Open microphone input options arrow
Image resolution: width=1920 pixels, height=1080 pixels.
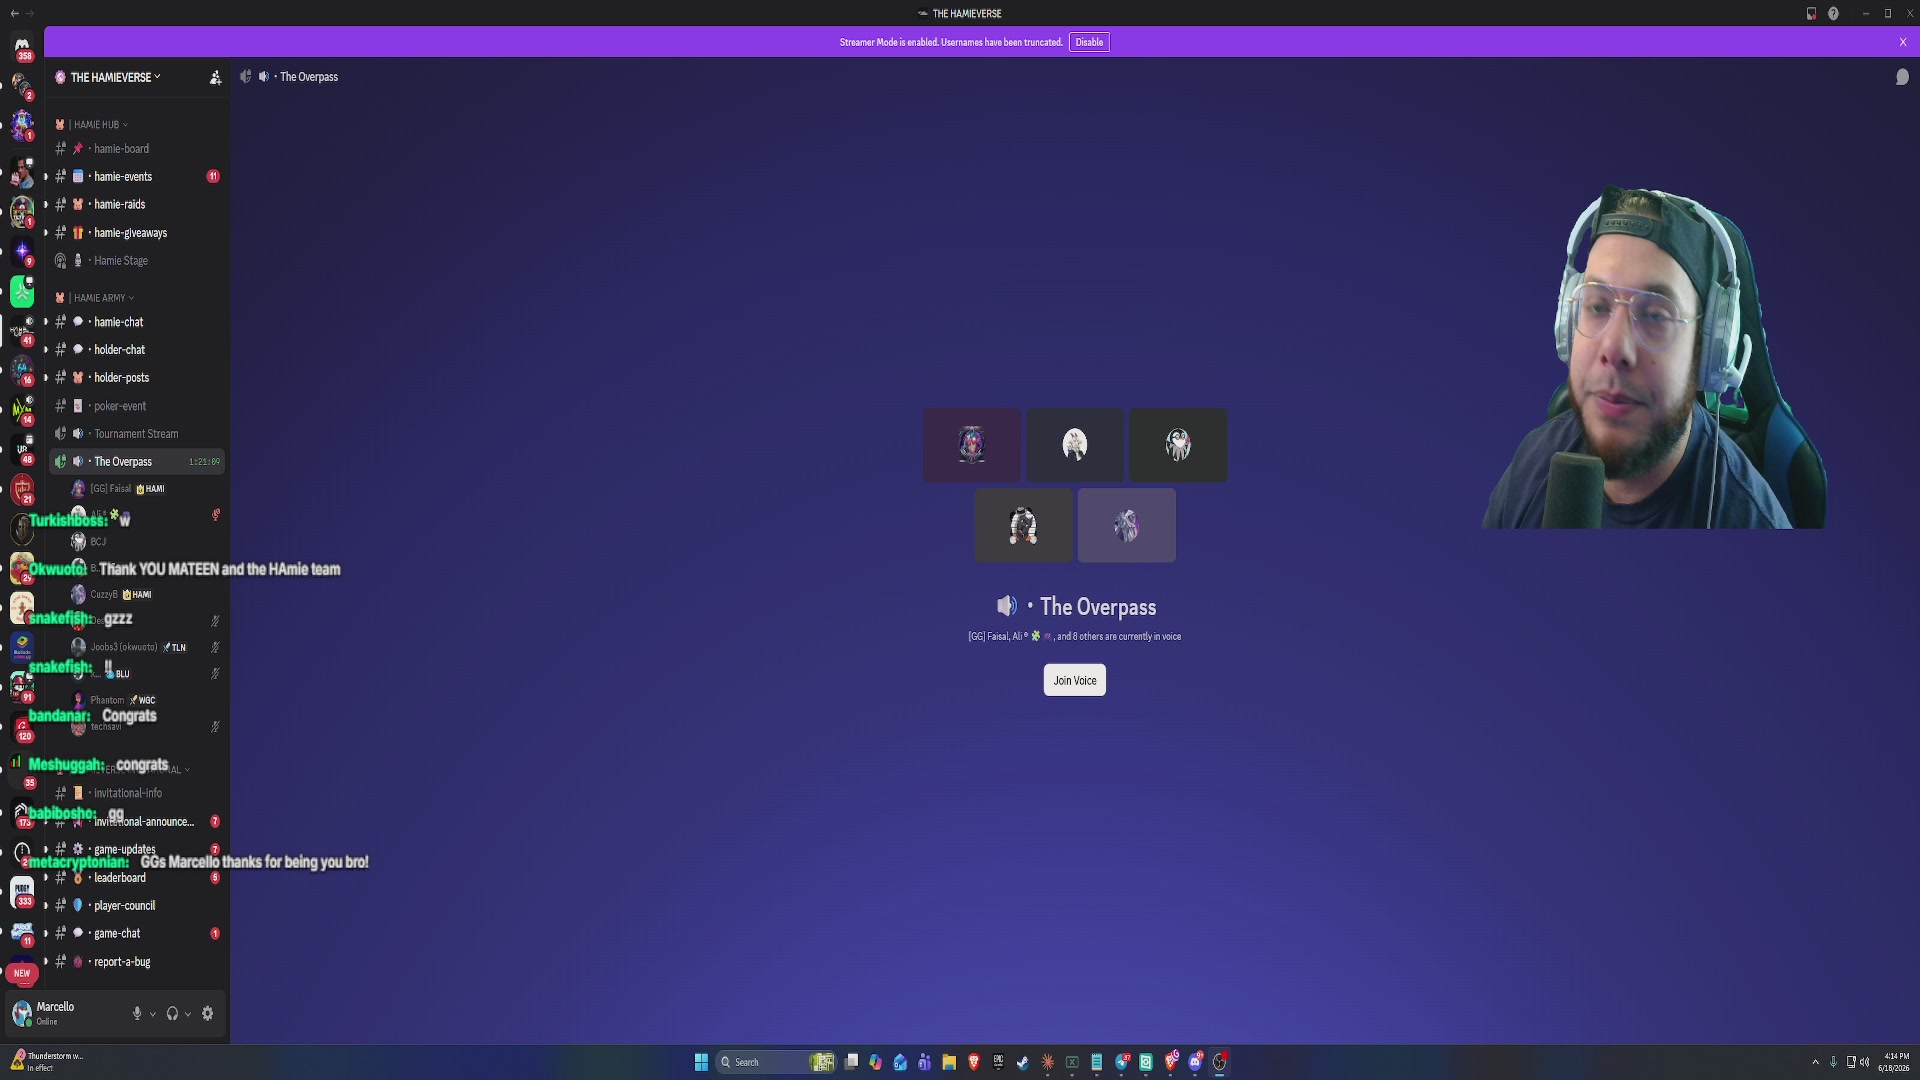pyautogui.click(x=153, y=1014)
